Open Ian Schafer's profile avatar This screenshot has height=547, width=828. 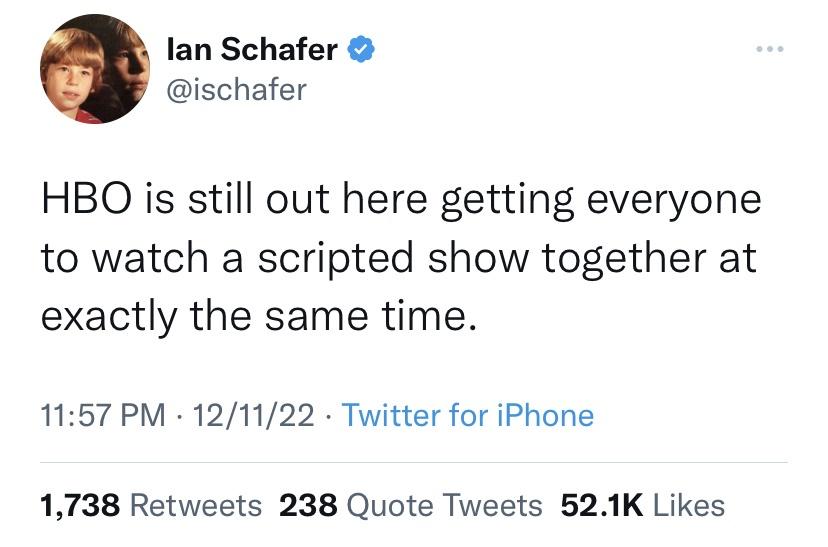pos(95,69)
